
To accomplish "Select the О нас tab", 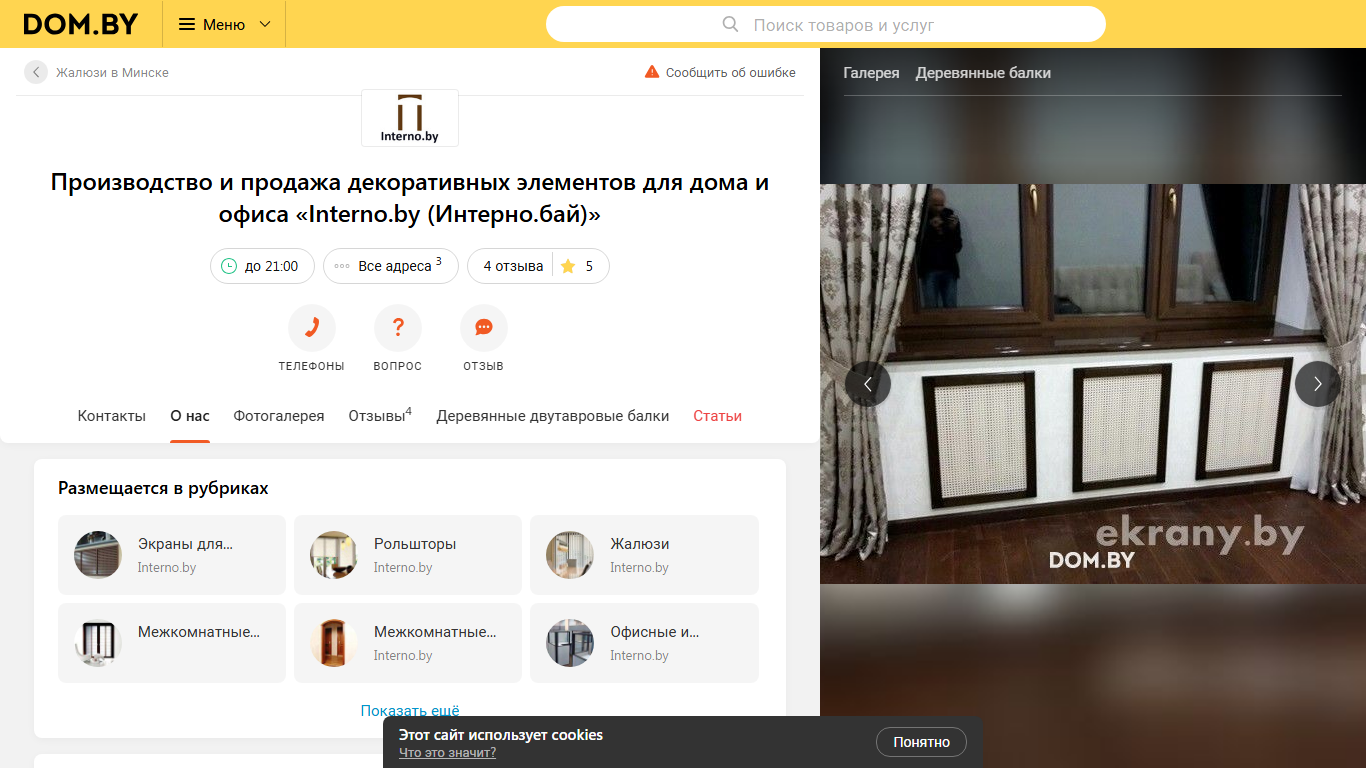I will pos(190,416).
